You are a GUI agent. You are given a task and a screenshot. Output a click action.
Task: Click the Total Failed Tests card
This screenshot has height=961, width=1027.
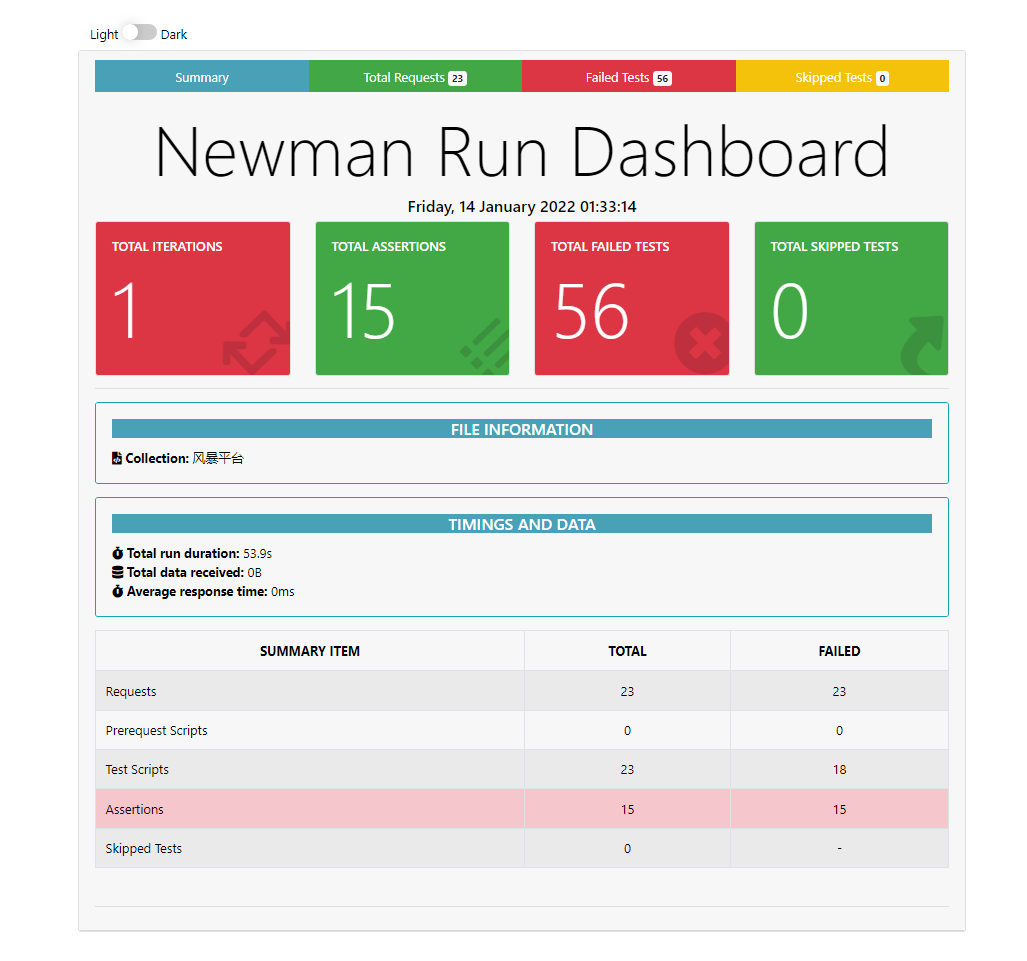tap(632, 299)
